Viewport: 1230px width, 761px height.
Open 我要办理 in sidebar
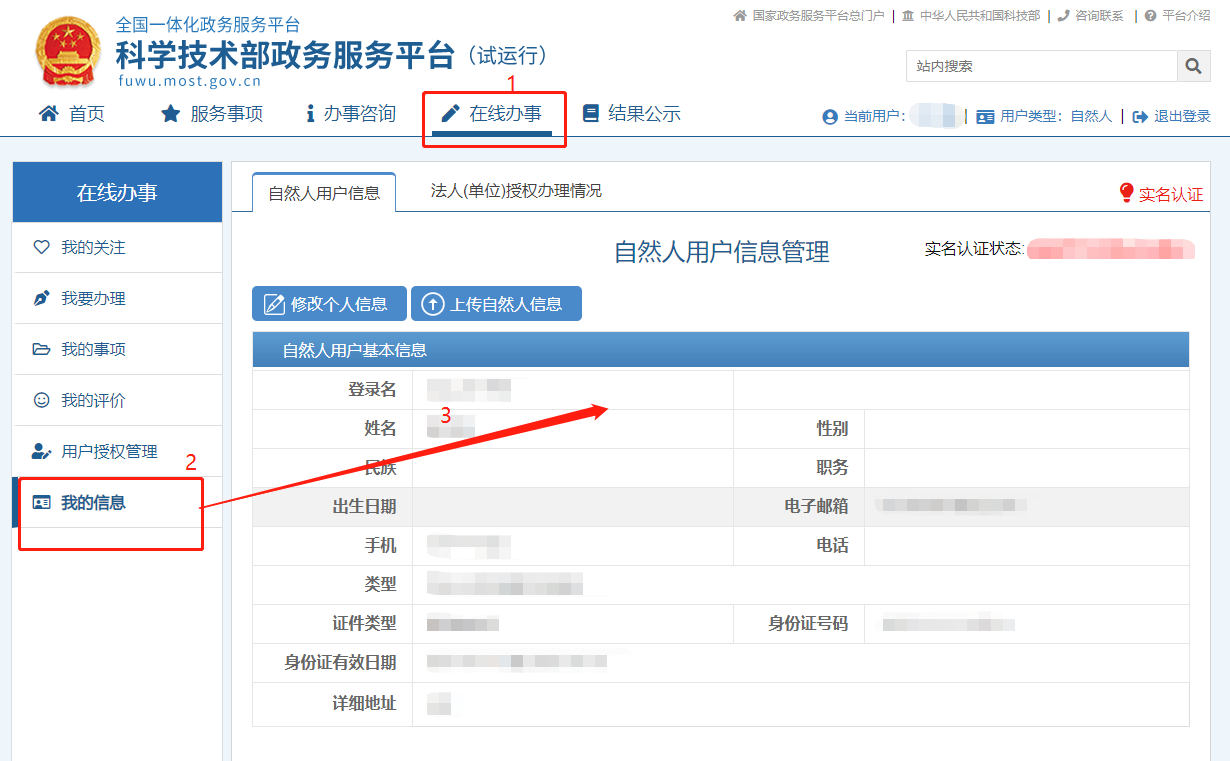(x=93, y=298)
